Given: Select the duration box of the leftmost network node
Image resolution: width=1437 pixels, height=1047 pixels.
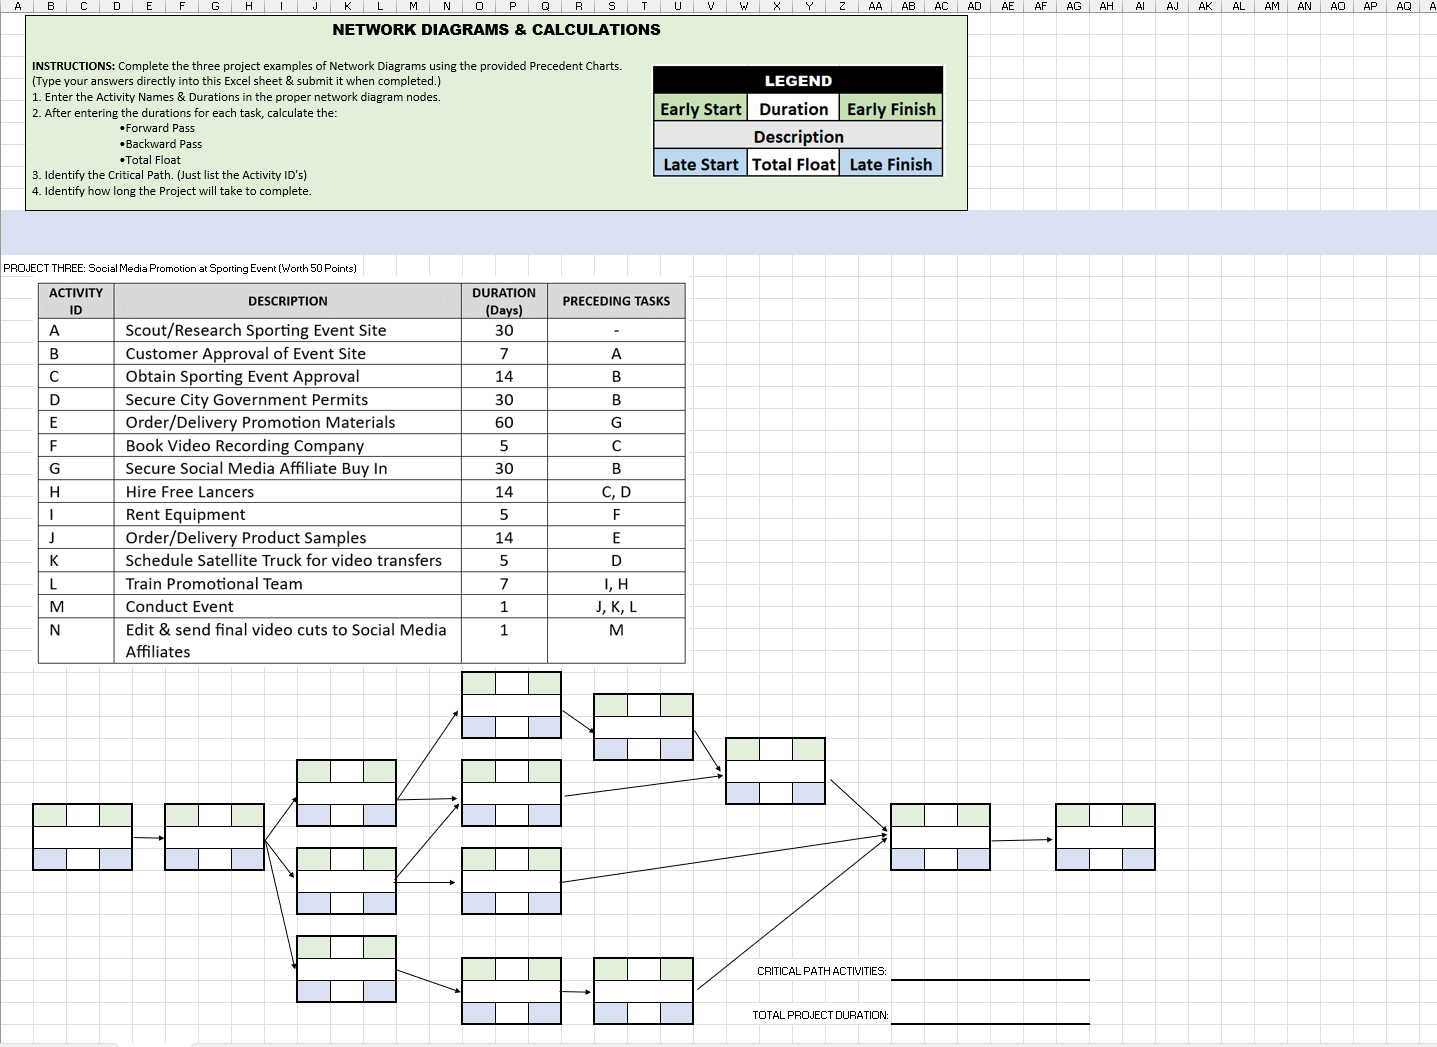Looking at the screenshot, I should click(82, 815).
